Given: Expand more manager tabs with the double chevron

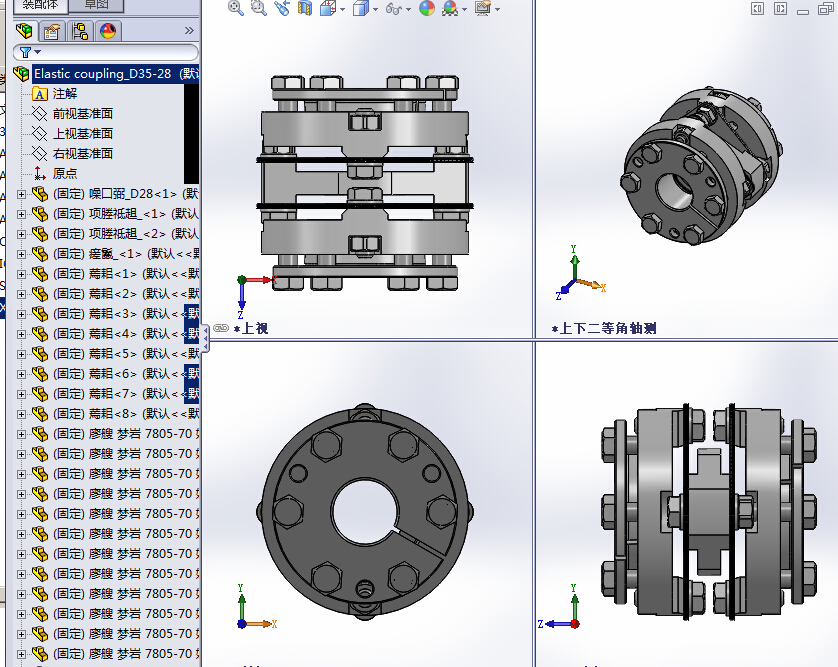Looking at the screenshot, I should pyautogui.click(x=189, y=30).
